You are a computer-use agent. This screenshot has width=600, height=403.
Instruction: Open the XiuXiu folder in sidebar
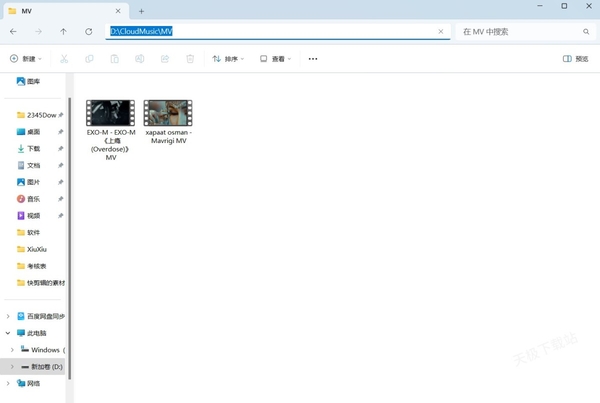click(x=32, y=250)
